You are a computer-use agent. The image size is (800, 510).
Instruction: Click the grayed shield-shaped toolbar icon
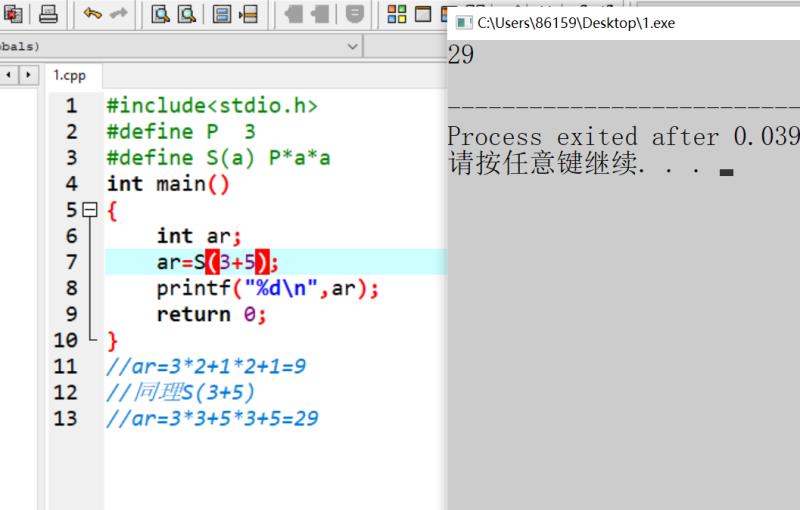pos(355,14)
